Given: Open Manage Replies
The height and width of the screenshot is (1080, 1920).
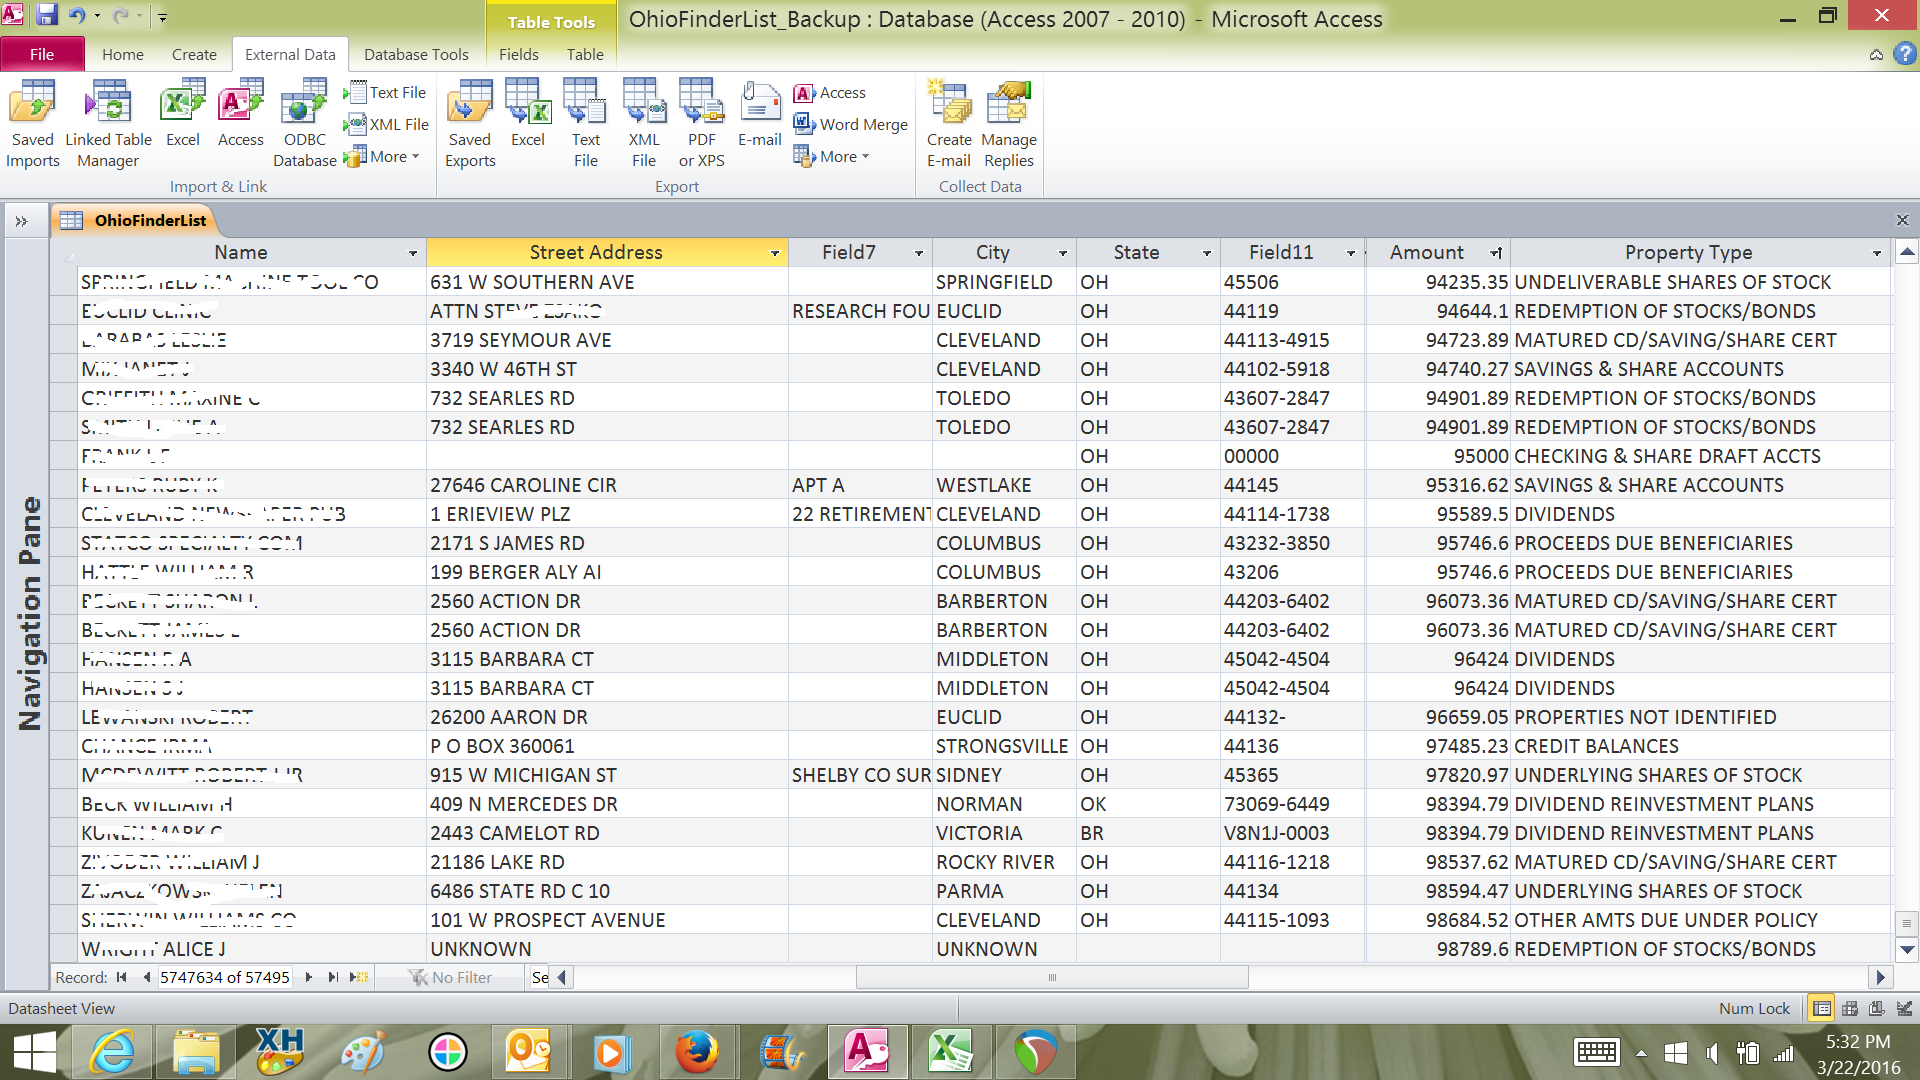Looking at the screenshot, I should pos(1009,124).
